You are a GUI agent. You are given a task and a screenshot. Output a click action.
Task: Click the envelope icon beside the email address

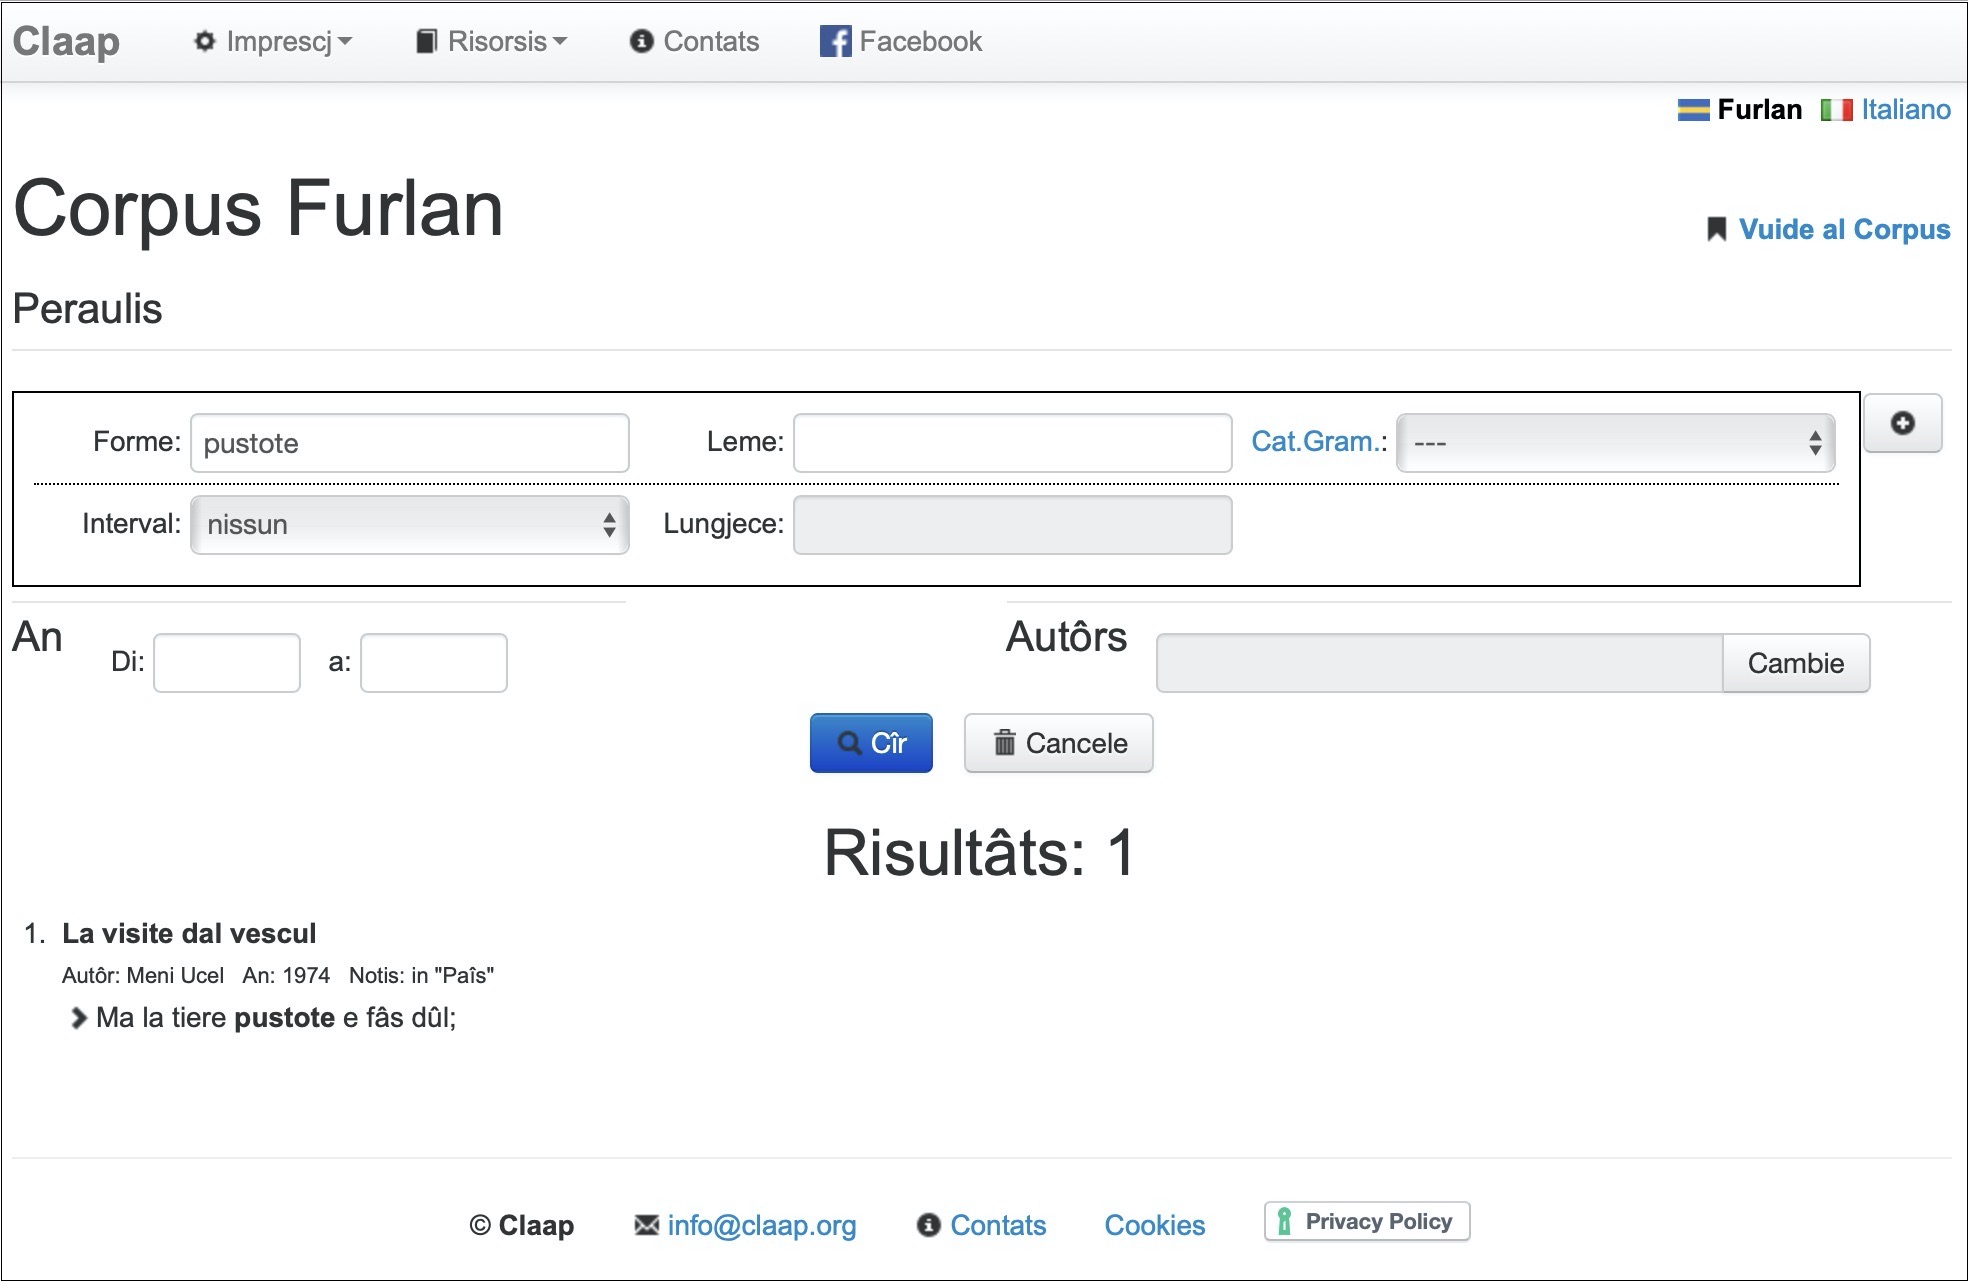[647, 1225]
